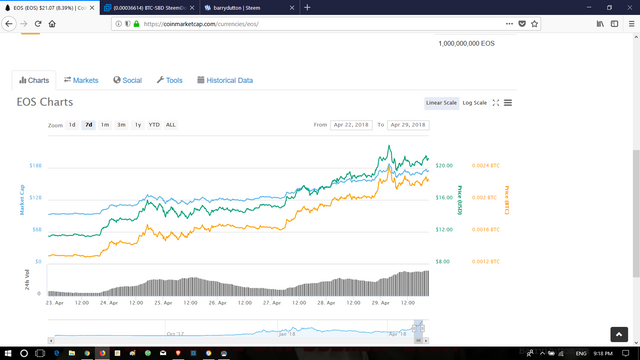640x360 pixels.
Task: Click chart navigator left range handle
Action: point(414,328)
